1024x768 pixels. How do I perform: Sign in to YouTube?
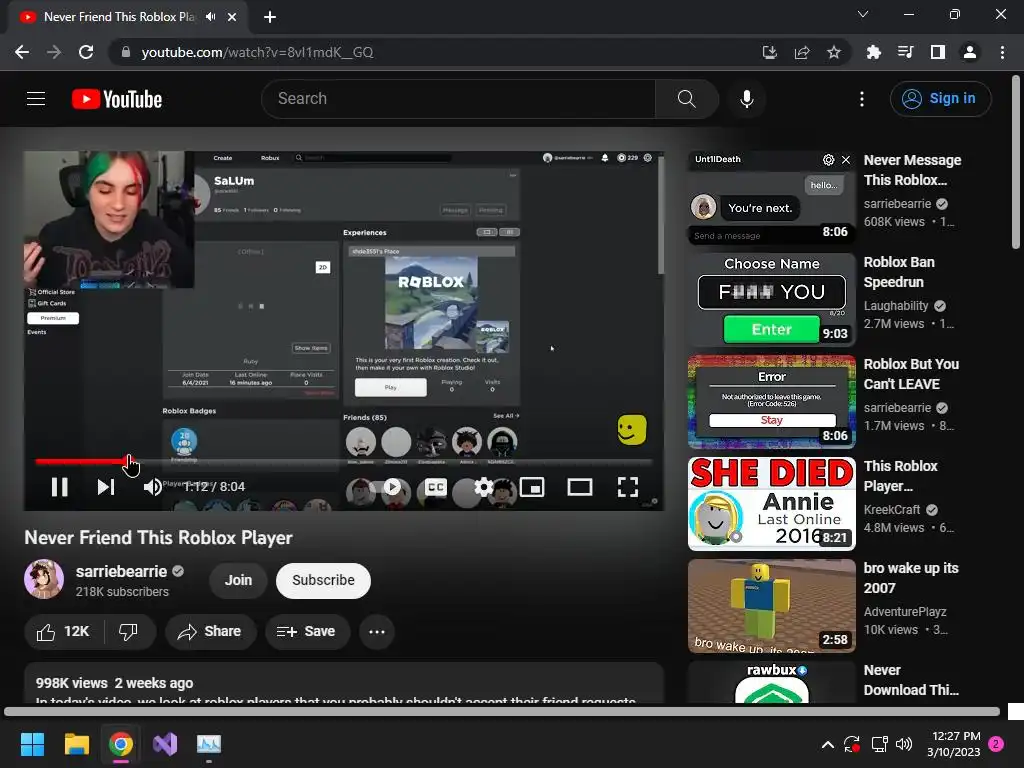point(940,99)
